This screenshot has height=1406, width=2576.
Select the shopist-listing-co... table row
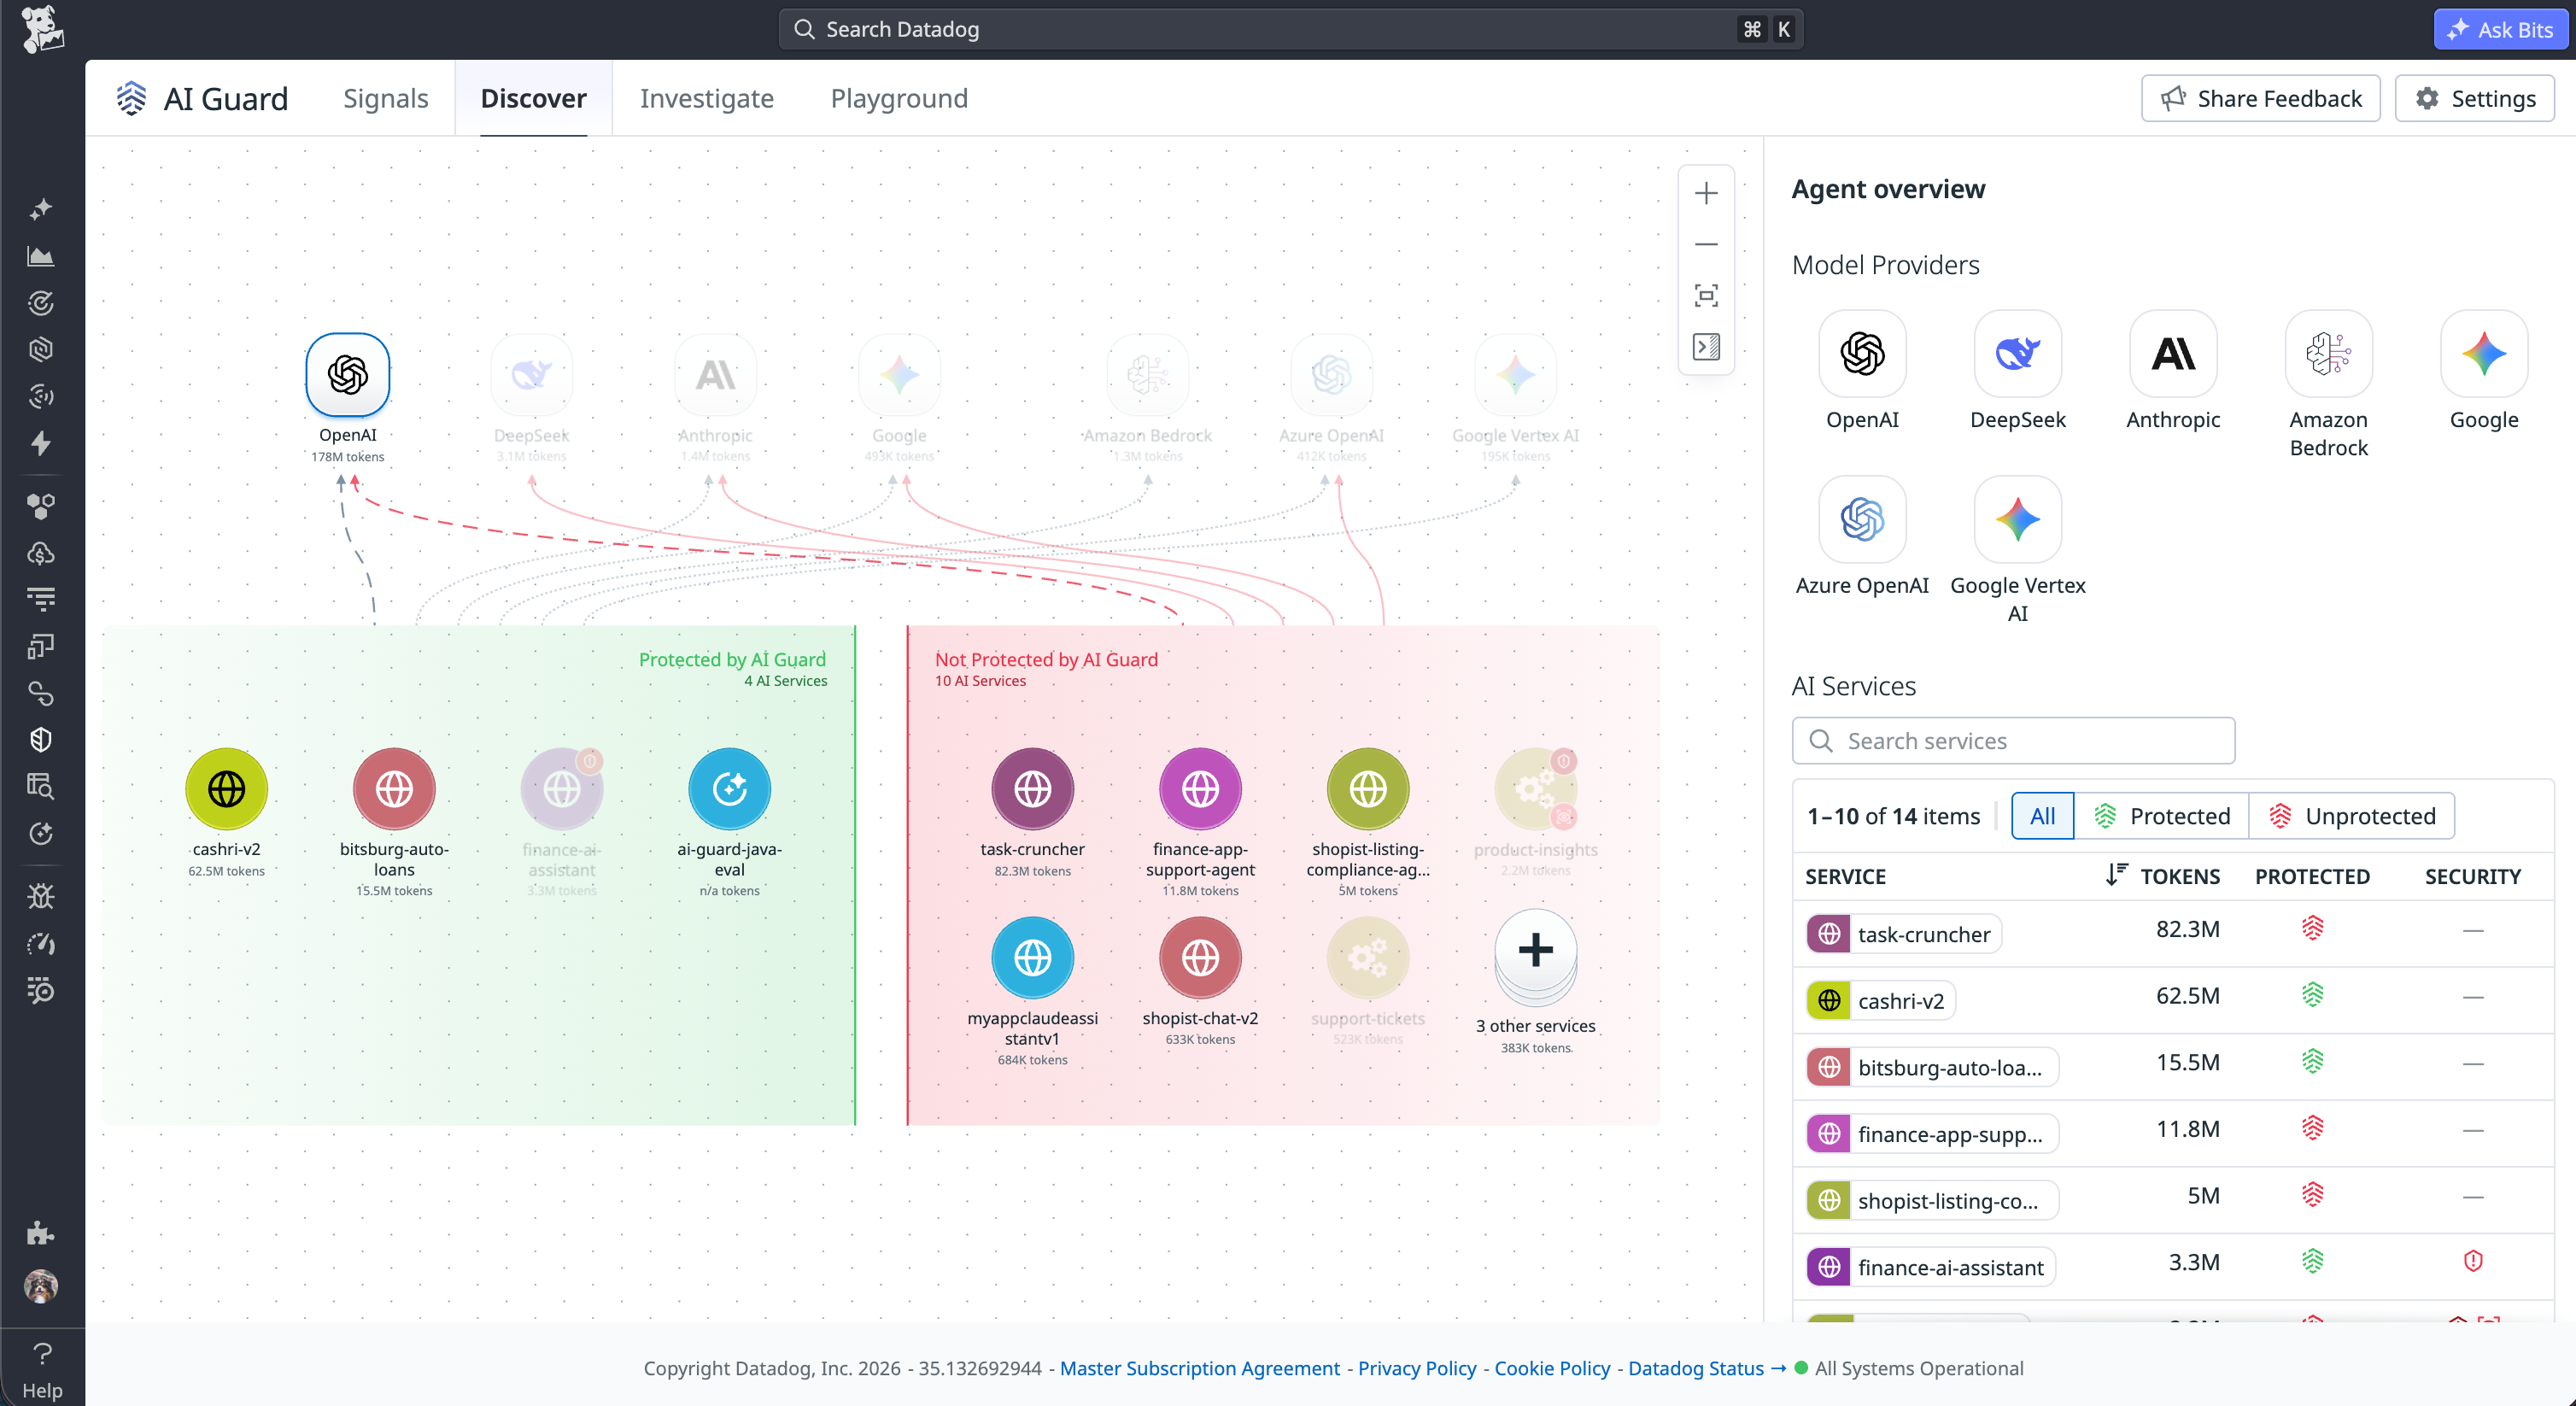[2173, 1200]
